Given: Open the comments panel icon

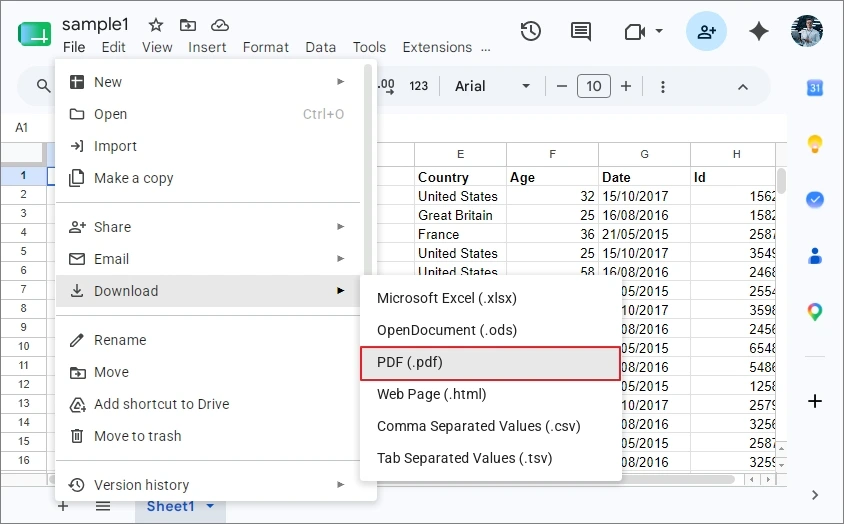Looking at the screenshot, I should coord(581,31).
